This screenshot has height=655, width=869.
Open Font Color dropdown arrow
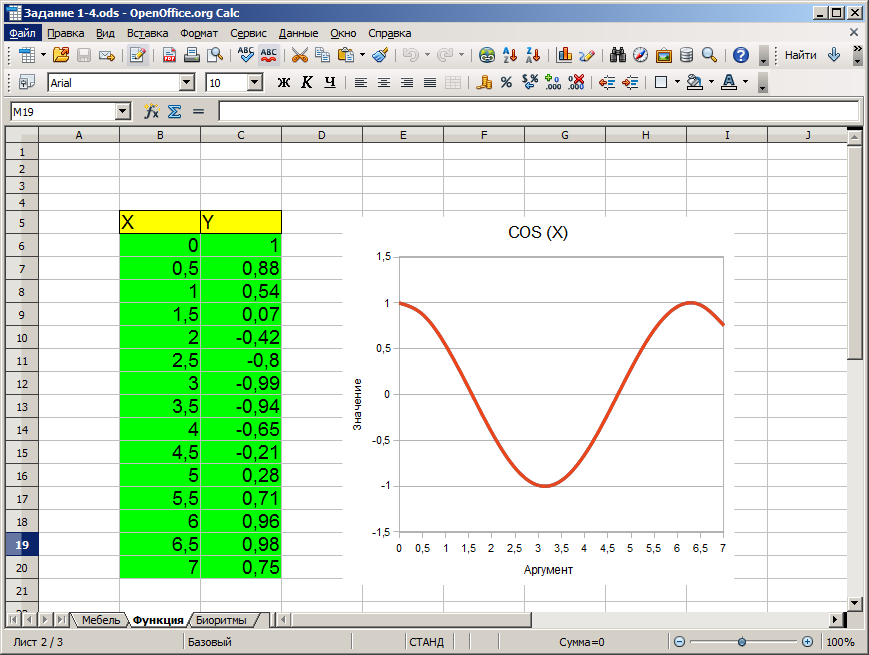(x=745, y=83)
